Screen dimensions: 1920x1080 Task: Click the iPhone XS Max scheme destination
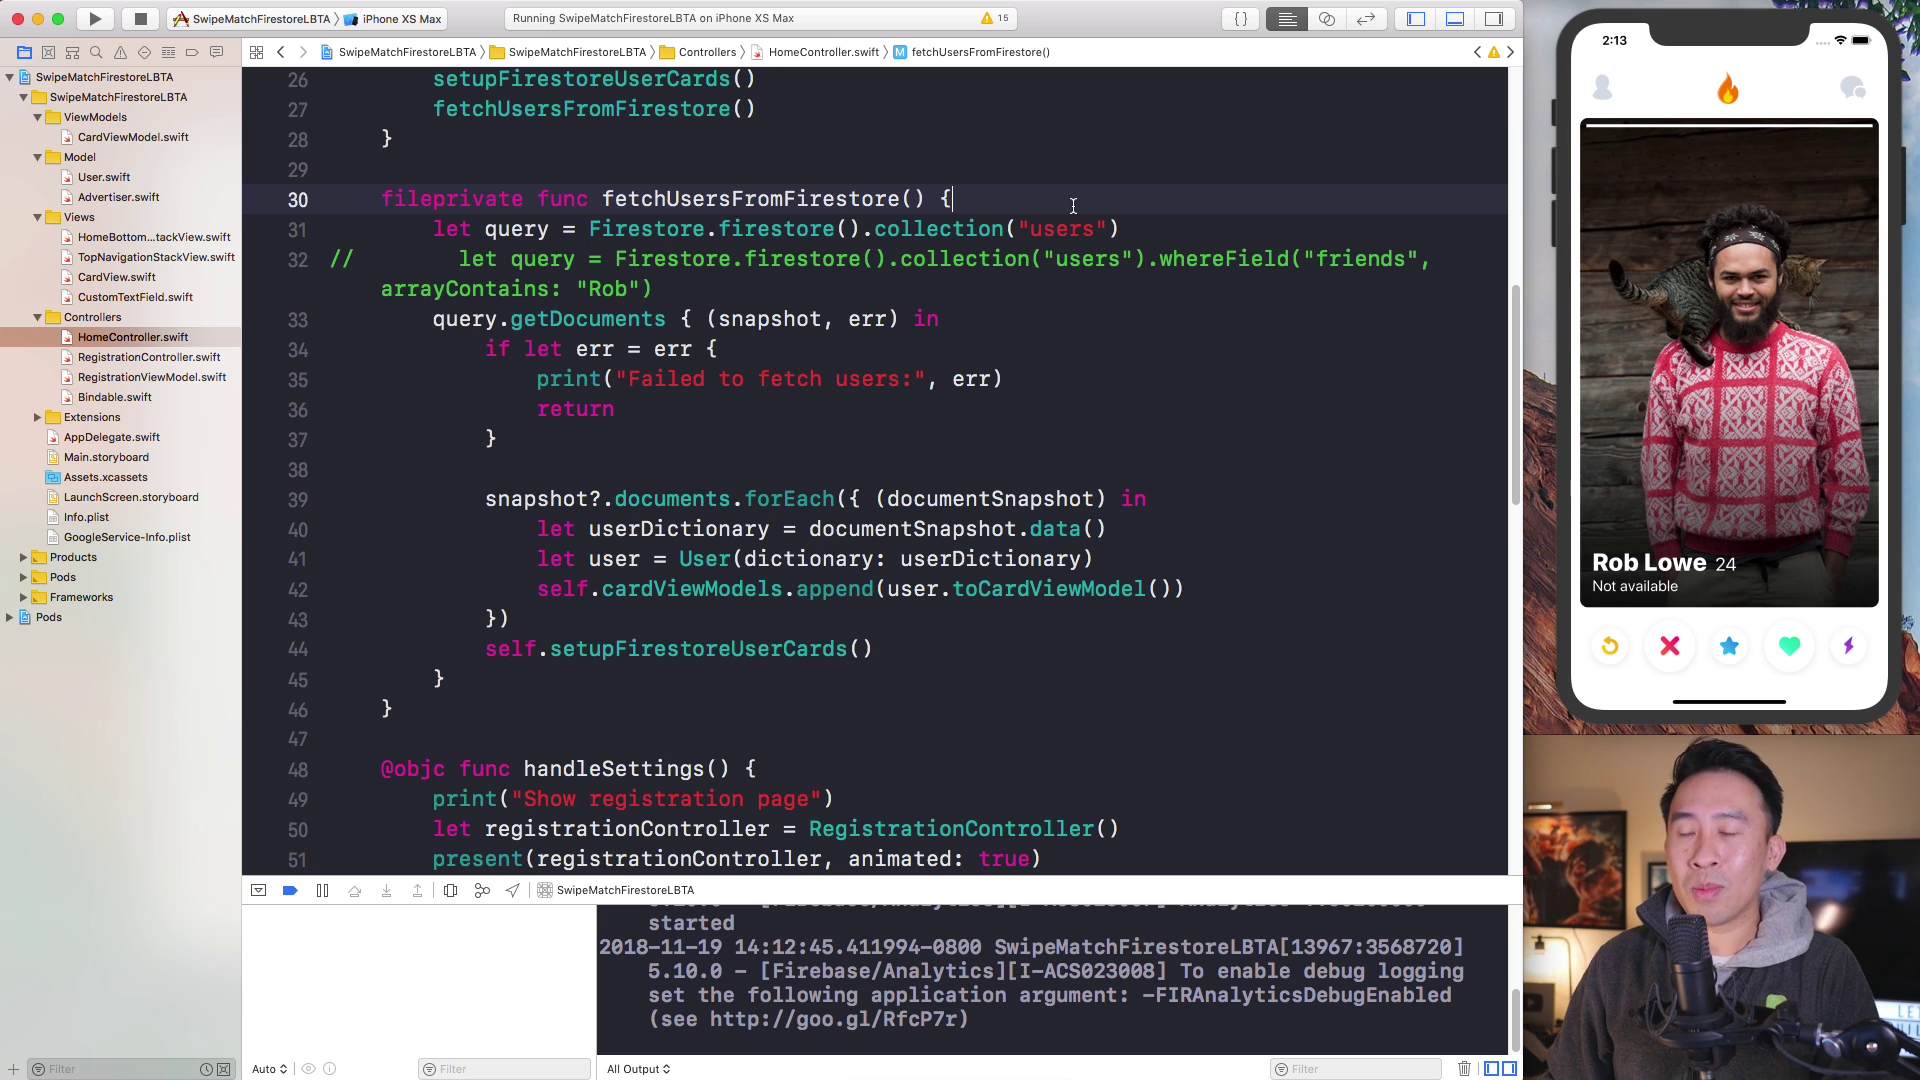click(401, 18)
